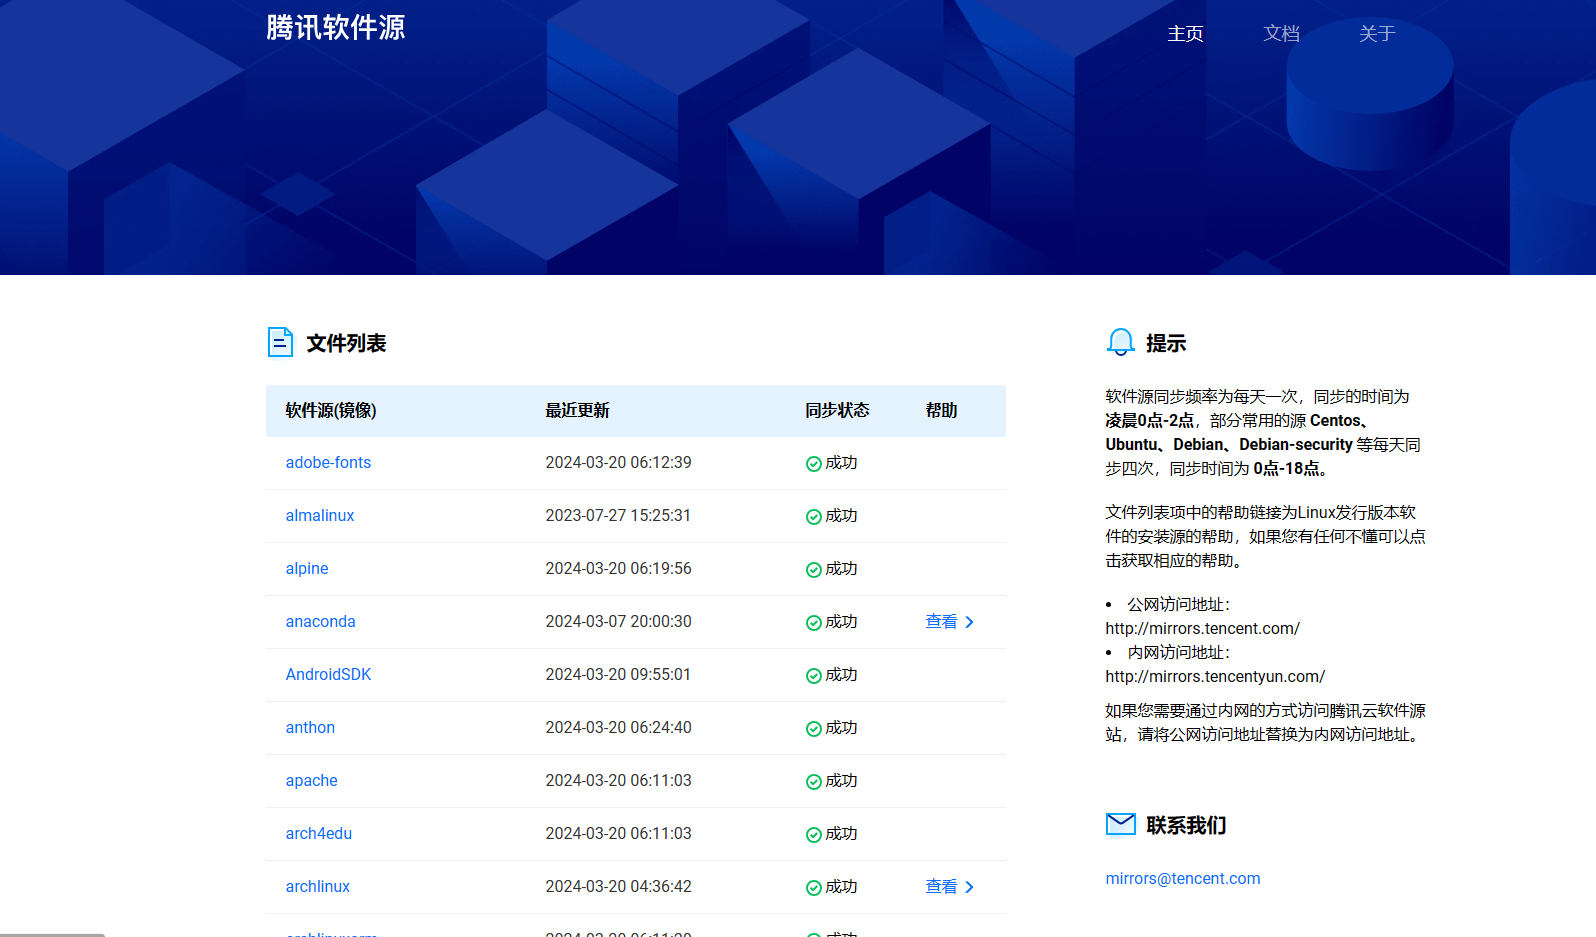
Task: Click the success check icon for anaconda
Action: (814, 623)
